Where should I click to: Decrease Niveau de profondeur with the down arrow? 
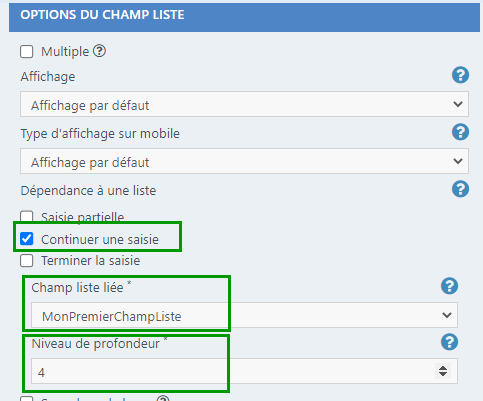[443, 374]
